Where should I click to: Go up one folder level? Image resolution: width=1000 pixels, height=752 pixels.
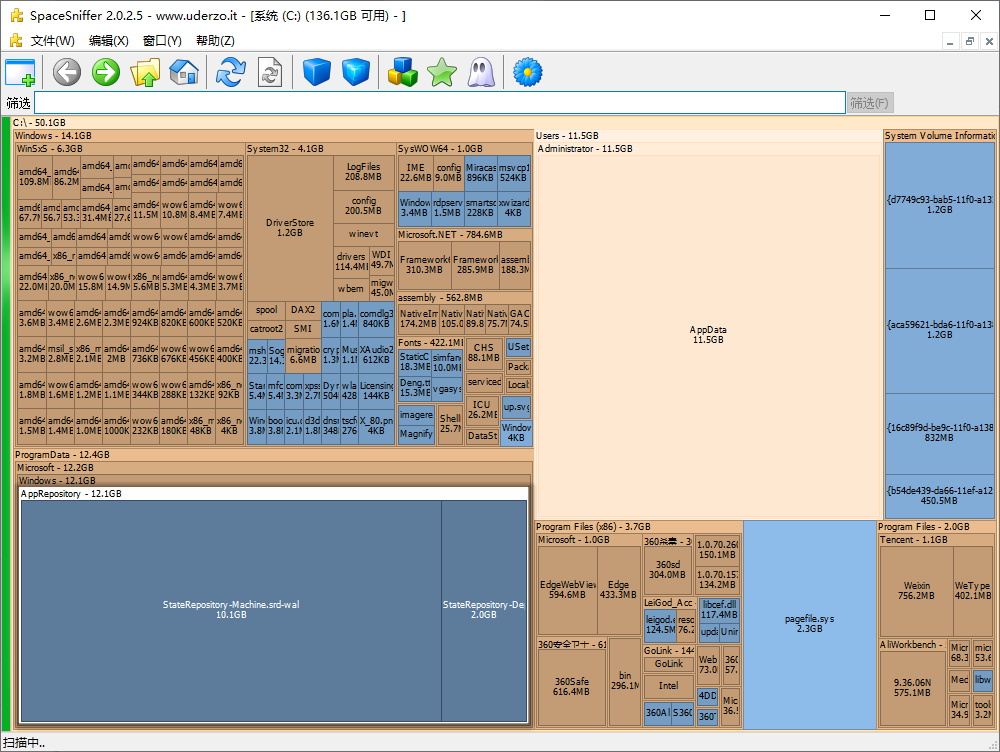145,72
